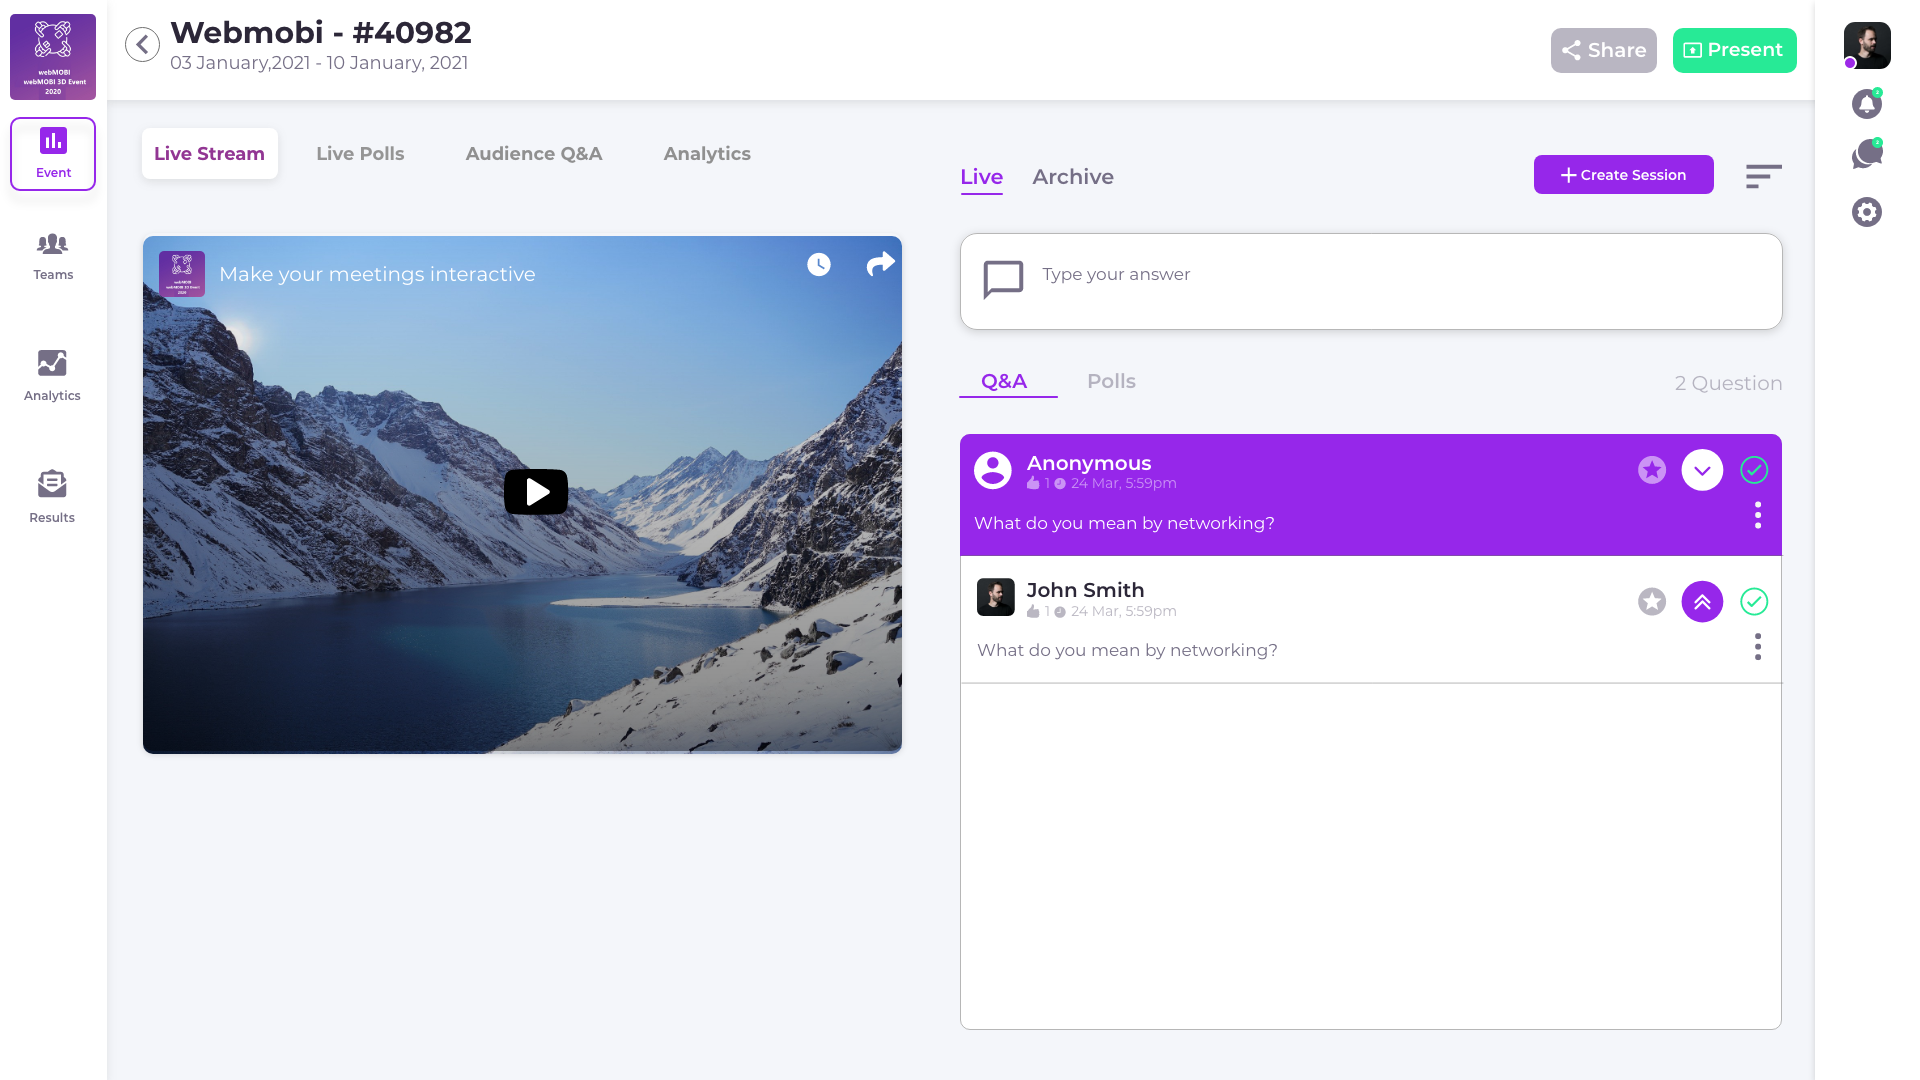Click John Smith's avatar in the question list
This screenshot has width=1920, height=1080.
996,597
